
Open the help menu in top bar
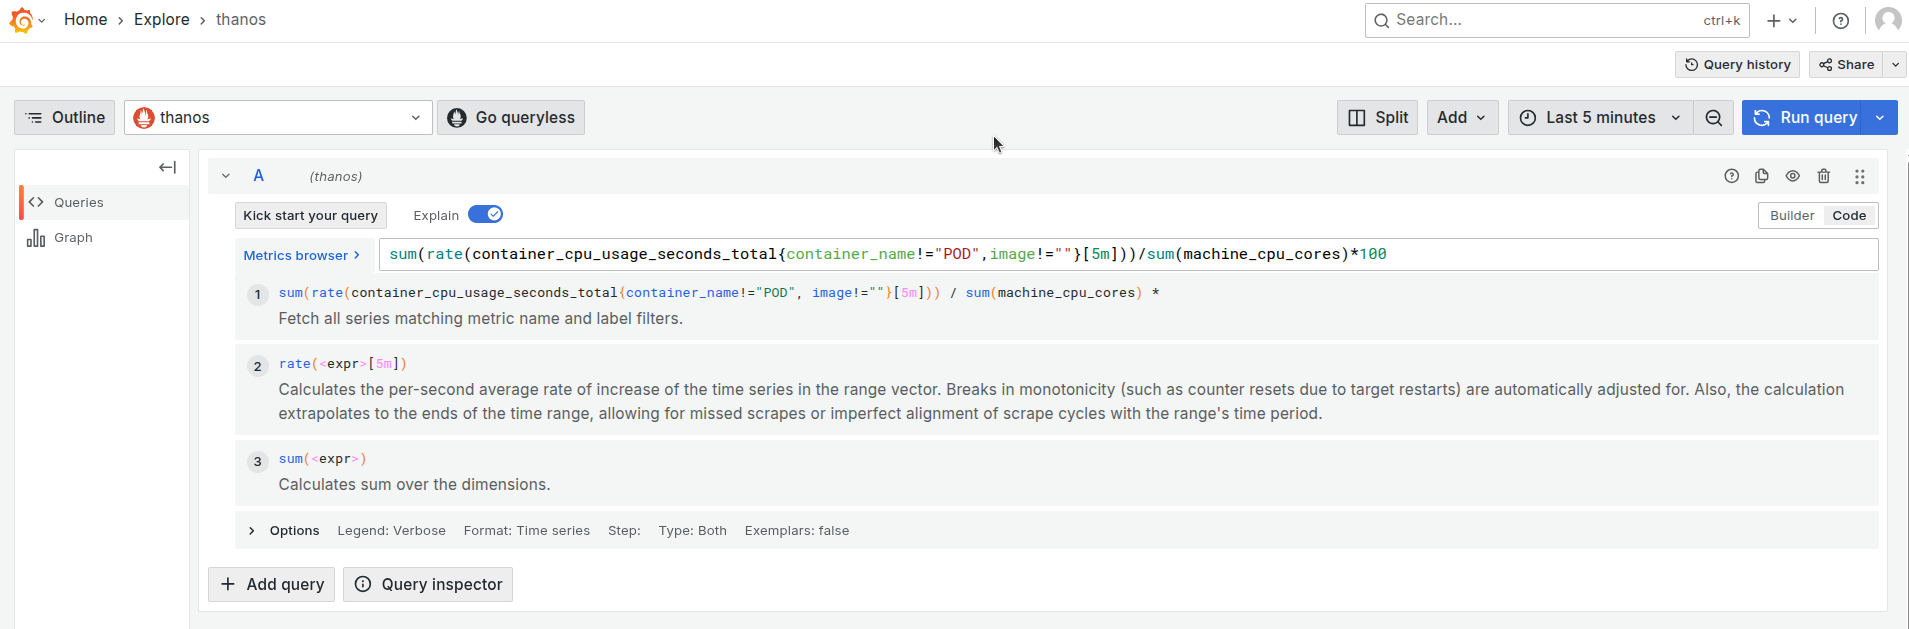point(1841,21)
